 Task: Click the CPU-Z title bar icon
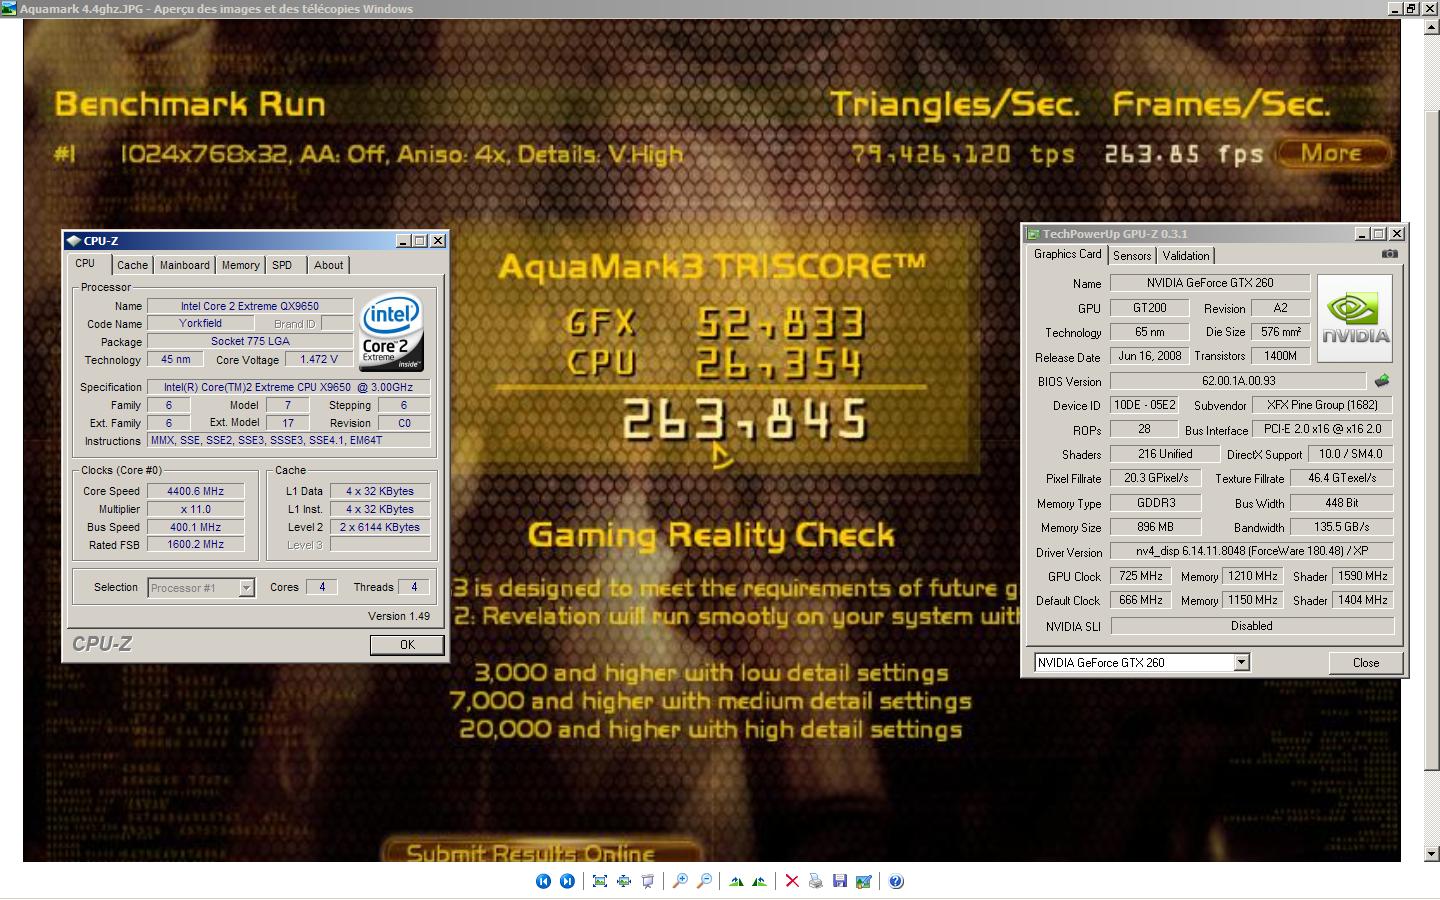[x=73, y=241]
